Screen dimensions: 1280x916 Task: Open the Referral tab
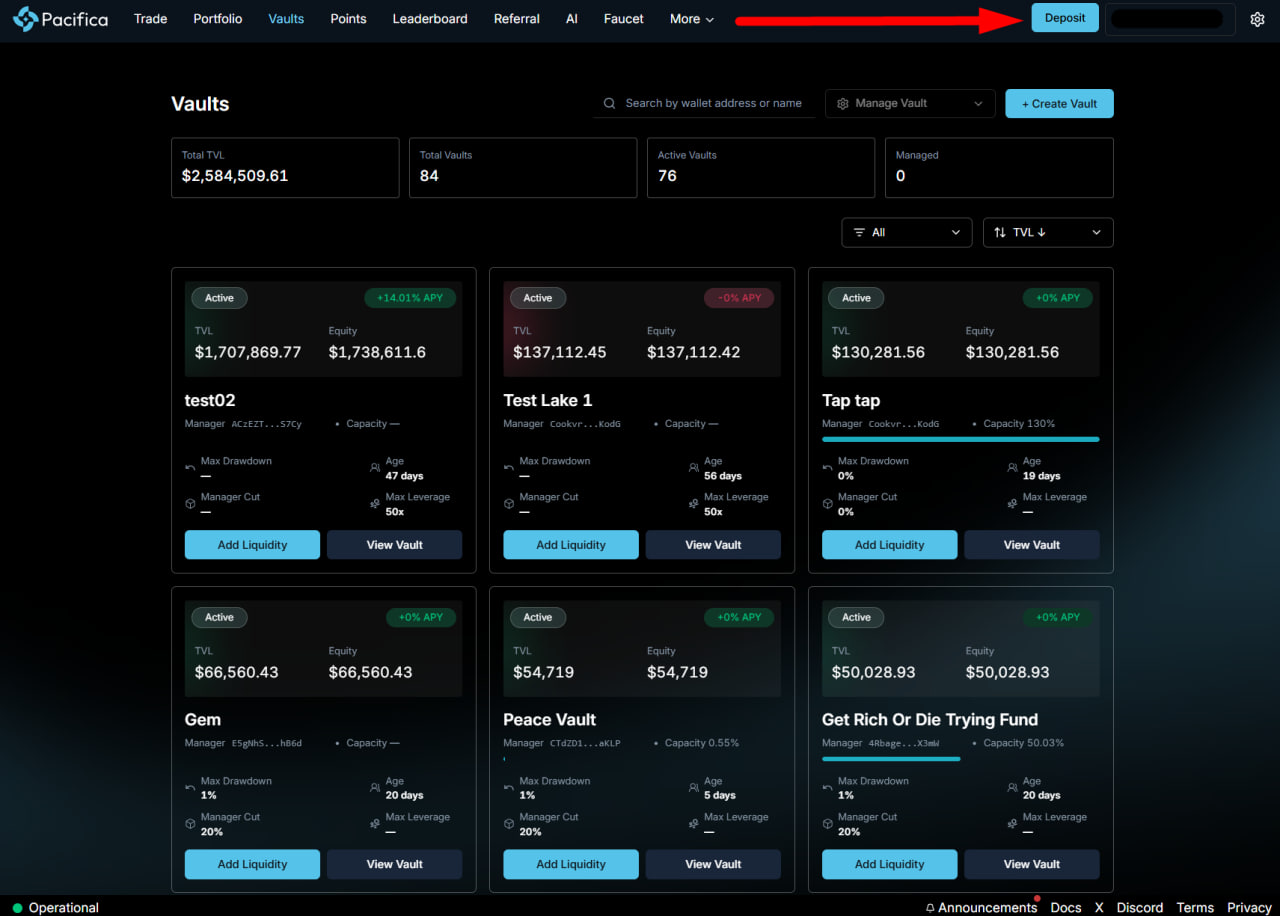tap(517, 19)
